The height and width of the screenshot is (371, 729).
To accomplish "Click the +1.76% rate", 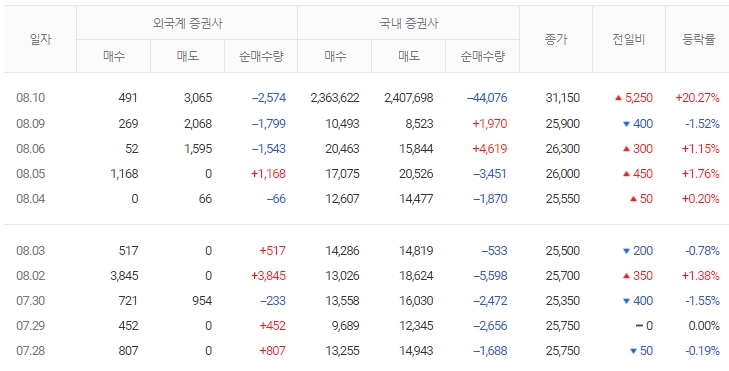I will 701,174.
